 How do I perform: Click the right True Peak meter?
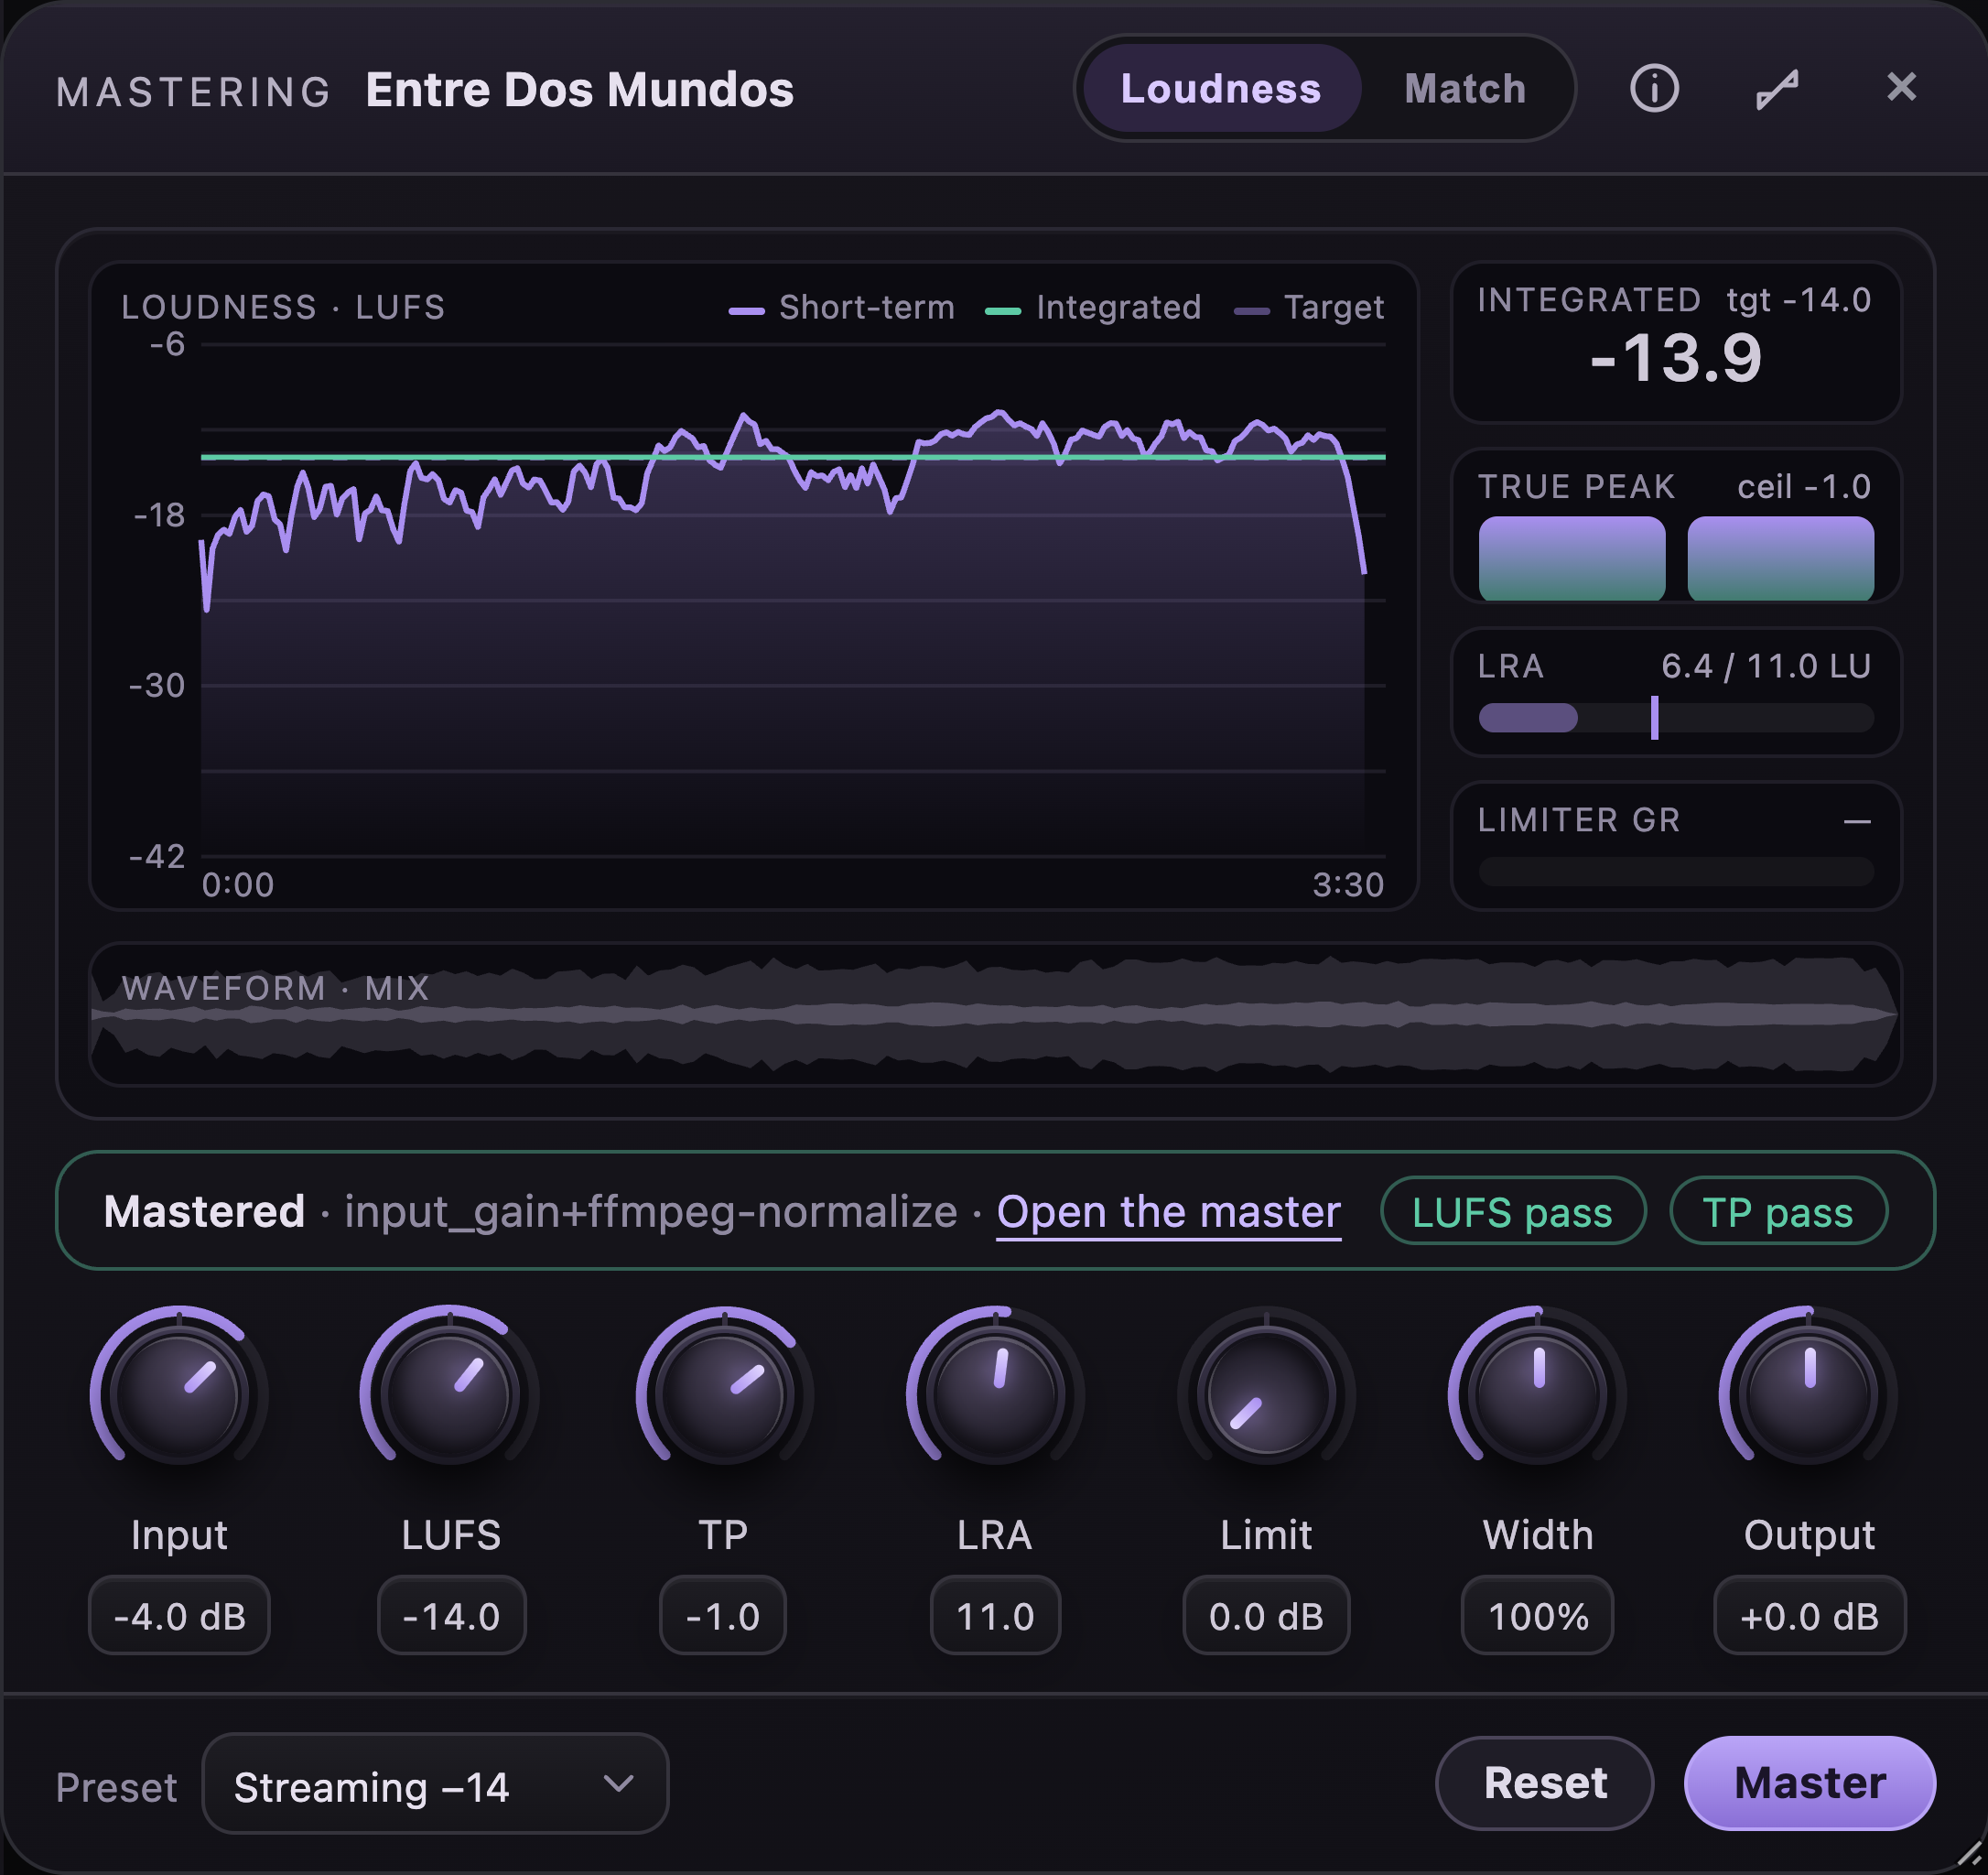pyautogui.click(x=1780, y=558)
